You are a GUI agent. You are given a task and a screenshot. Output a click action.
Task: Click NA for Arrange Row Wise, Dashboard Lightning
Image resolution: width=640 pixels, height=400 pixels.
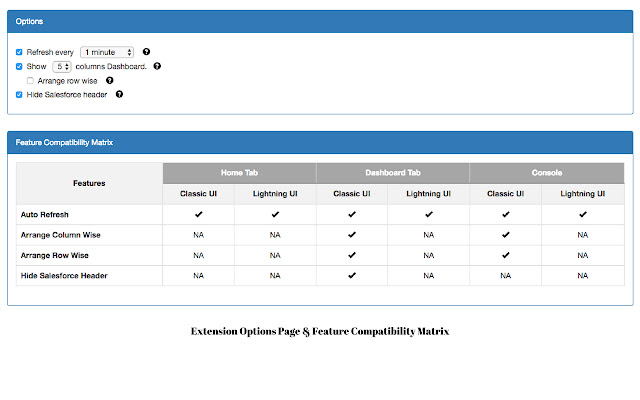tap(429, 256)
